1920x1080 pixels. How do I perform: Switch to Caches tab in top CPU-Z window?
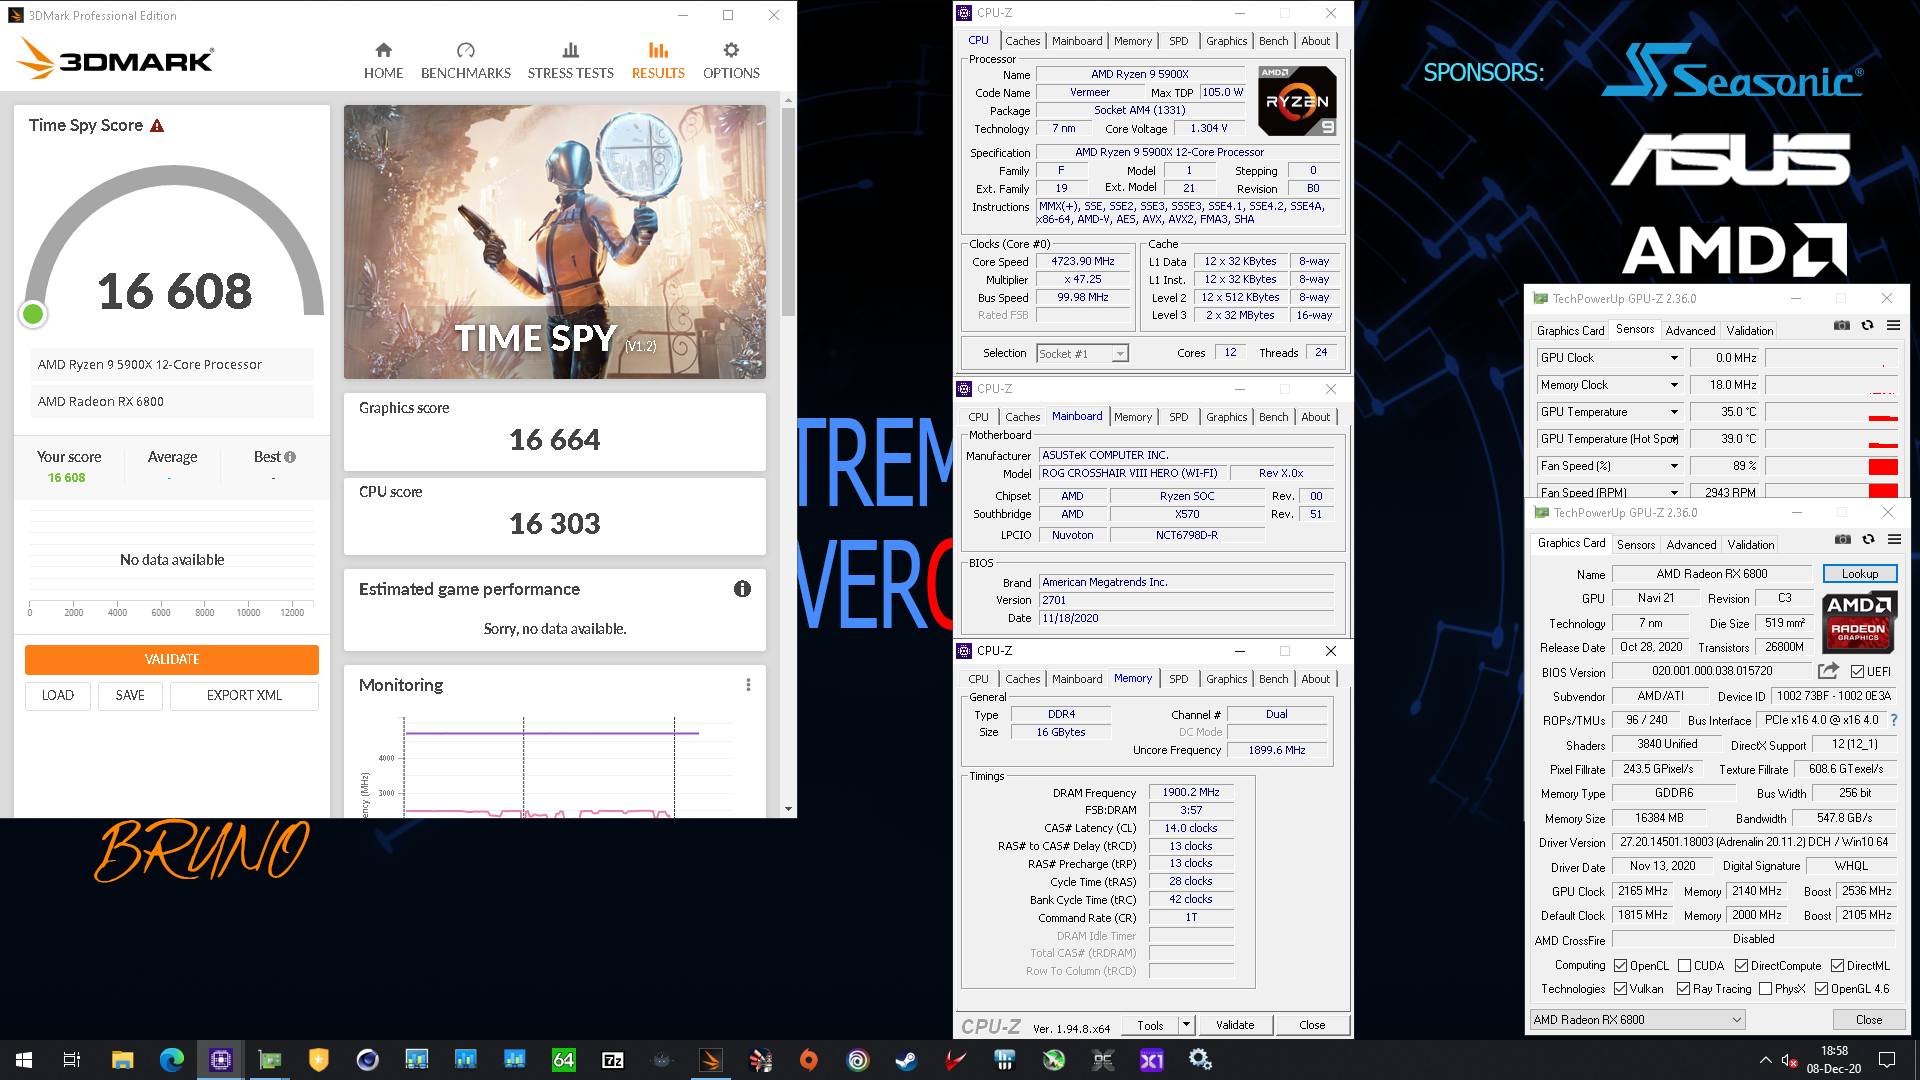[x=1022, y=41]
